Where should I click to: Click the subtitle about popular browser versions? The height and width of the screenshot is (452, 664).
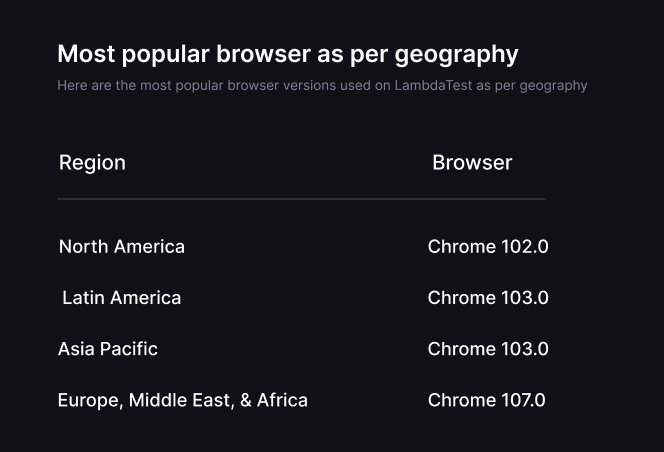[322, 86]
